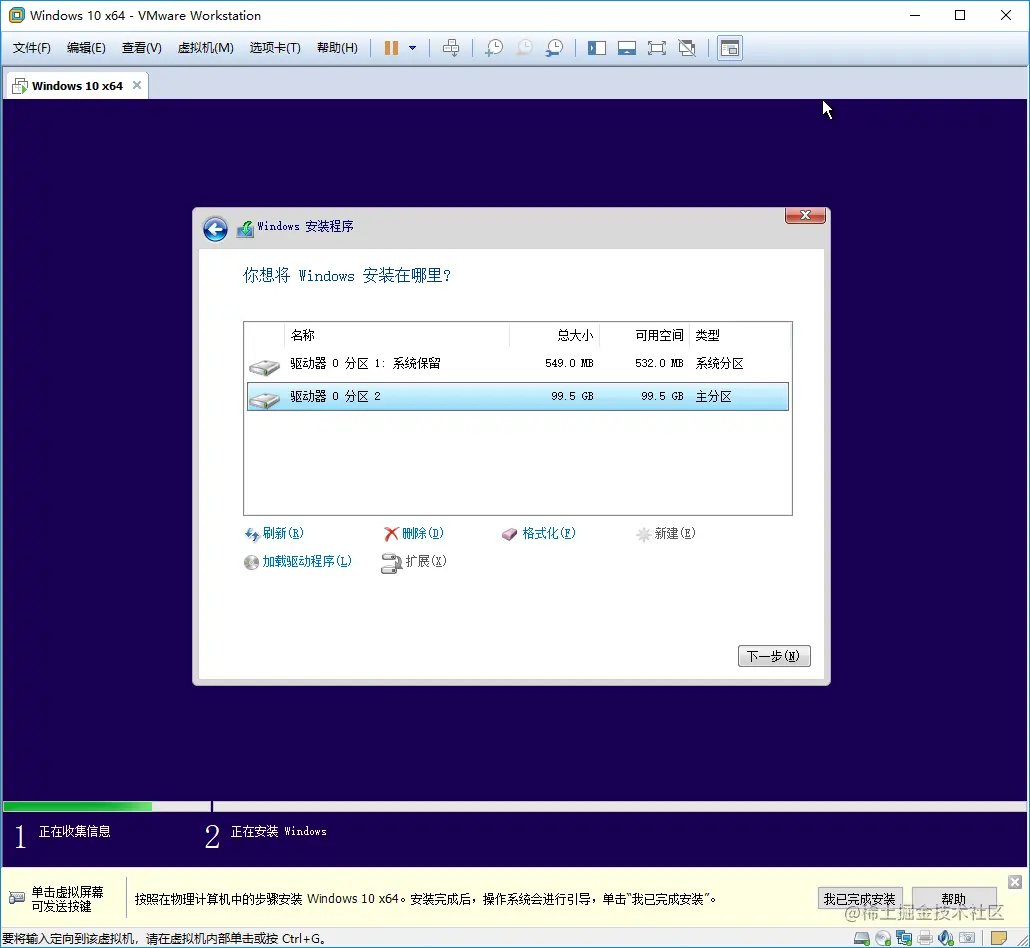Screen dimensions: 1030x948
Task: Click the network adapter status icon
Action: (x=904, y=938)
